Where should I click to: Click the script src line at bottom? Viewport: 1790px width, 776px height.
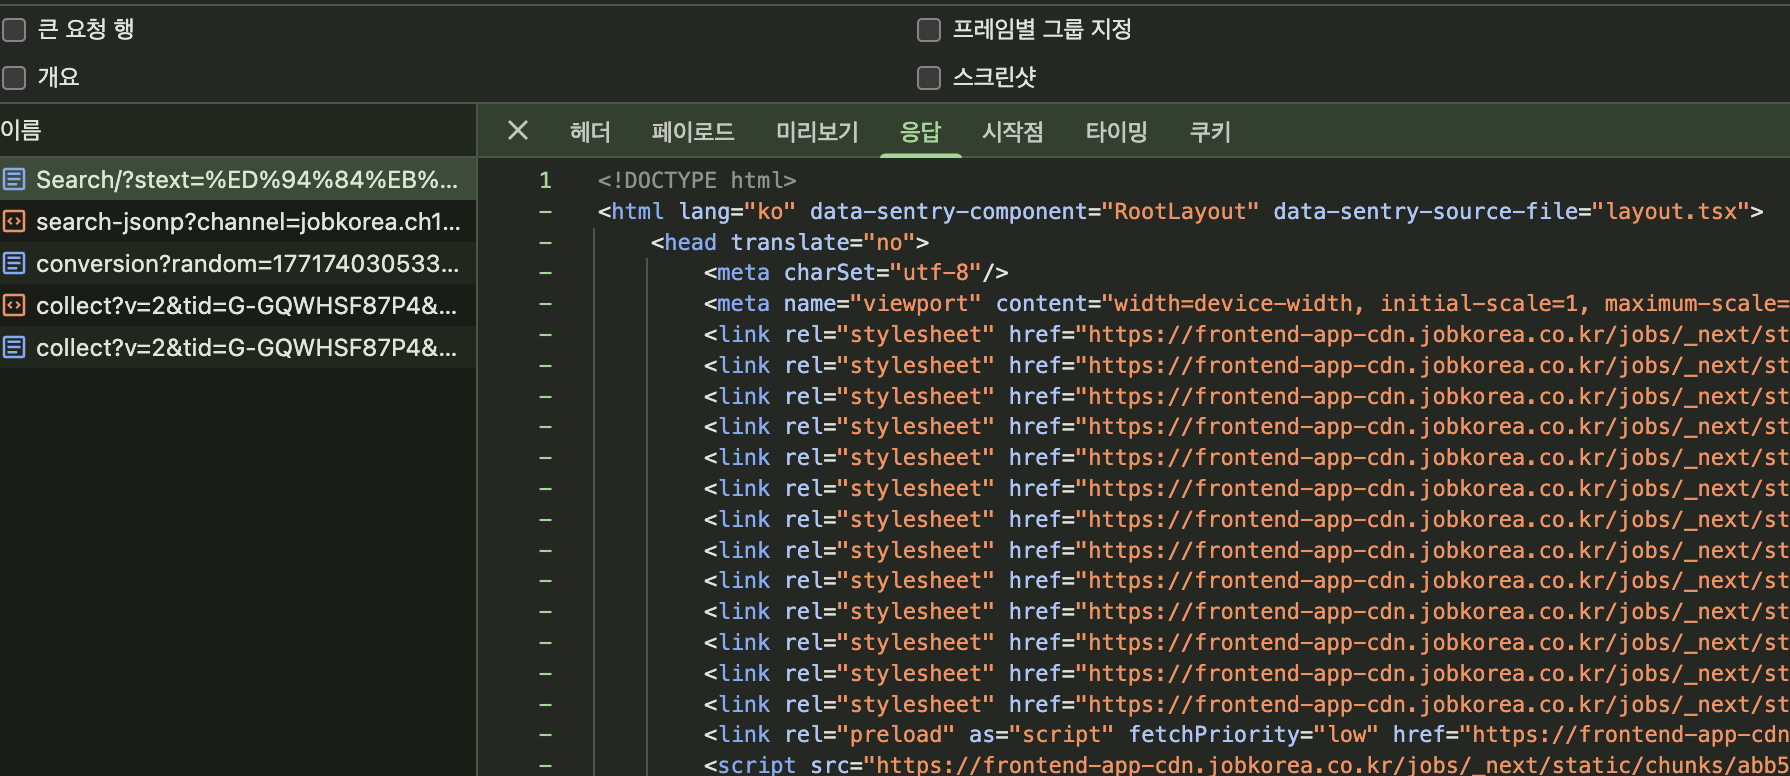tap(1246, 765)
